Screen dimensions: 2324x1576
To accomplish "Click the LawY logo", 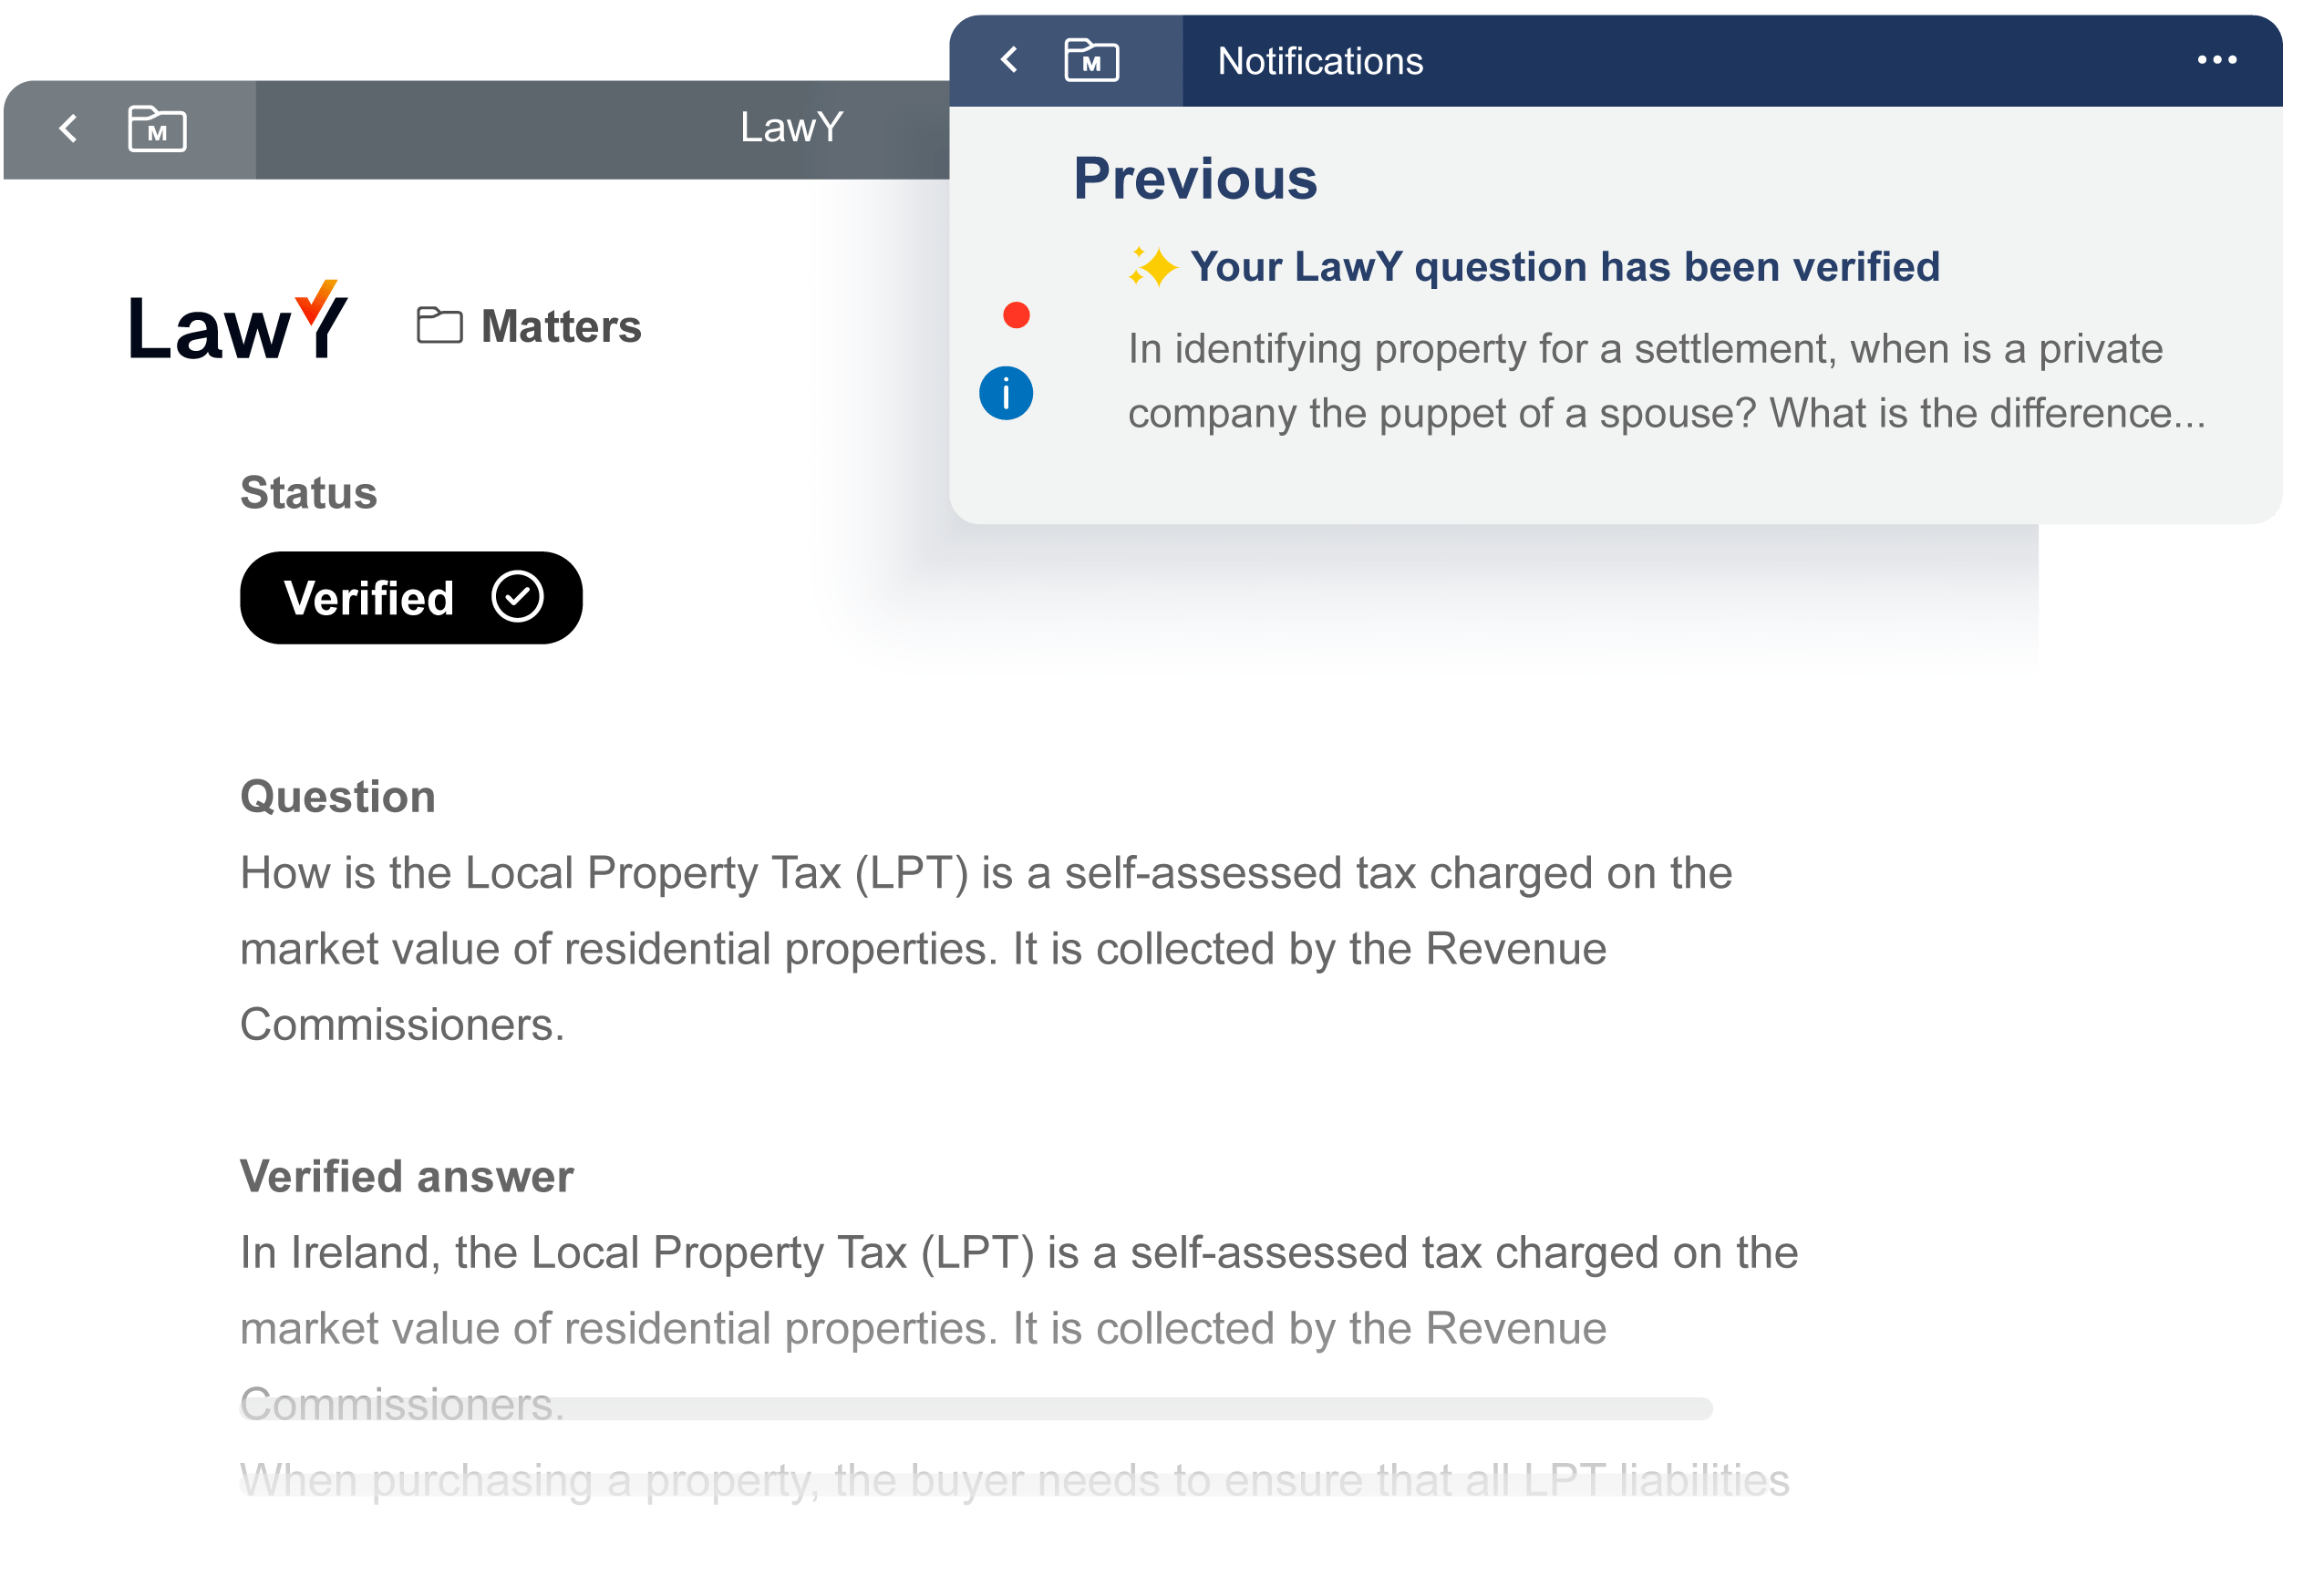I will (x=238, y=323).
